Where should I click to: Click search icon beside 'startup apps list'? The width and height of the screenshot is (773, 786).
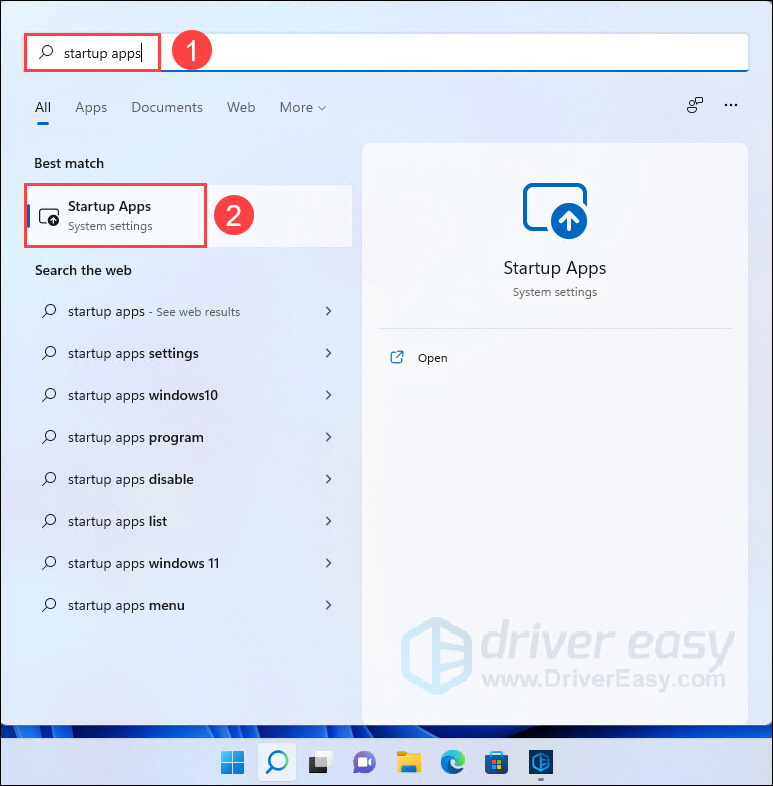pyautogui.click(x=49, y=521)
